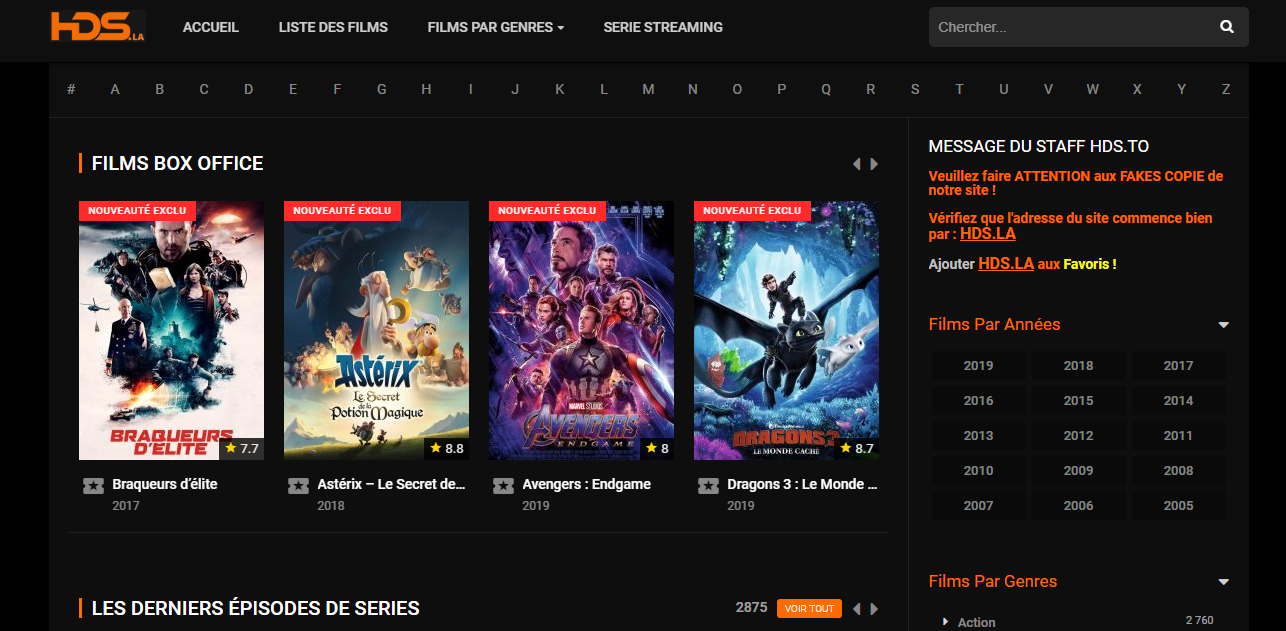Select year 2019 films
The width and height of the screenshot is (1286, 631).
click(x=978, y=366)
